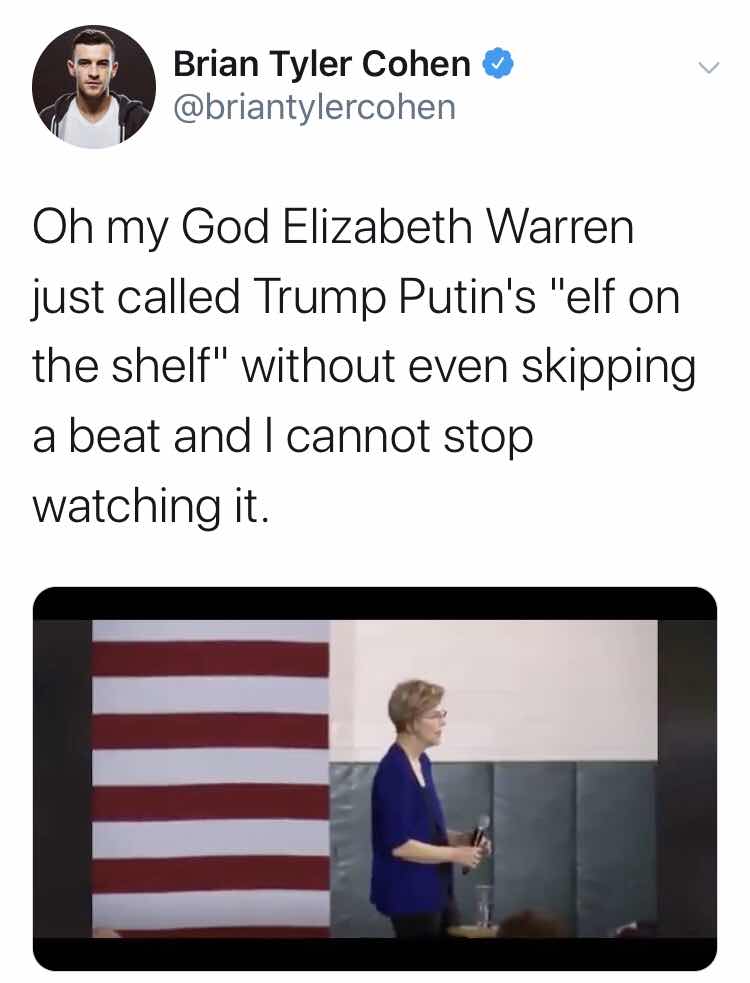Click "Trump Putin's" in the tweet text
Image resolution: width=750 pixels, height=983 pixels.
point(395,298)
